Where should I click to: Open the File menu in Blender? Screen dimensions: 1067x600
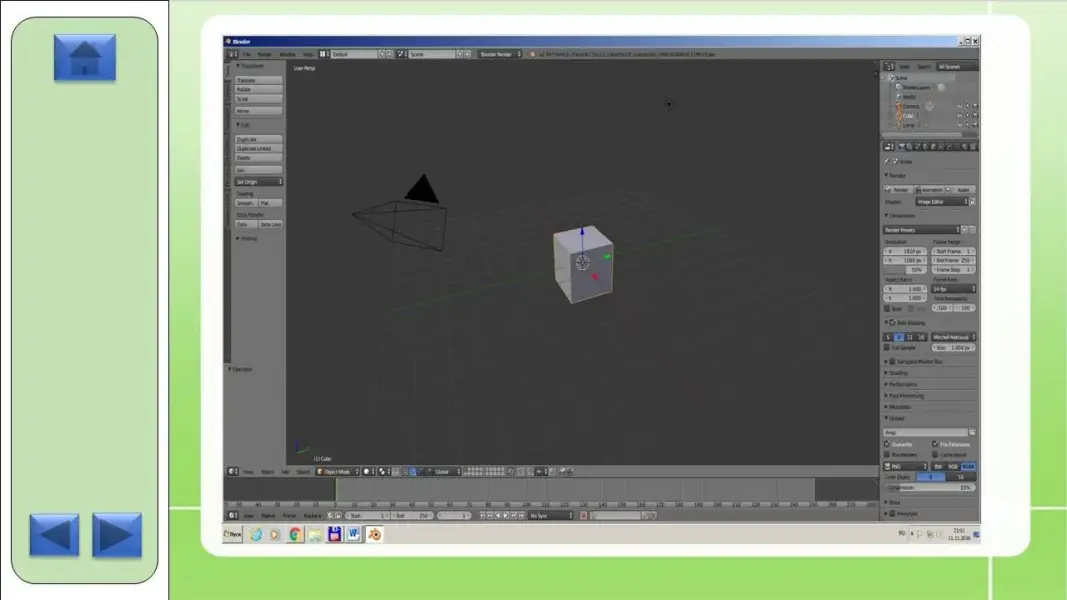pyautogui.click(x=246, y=54)
